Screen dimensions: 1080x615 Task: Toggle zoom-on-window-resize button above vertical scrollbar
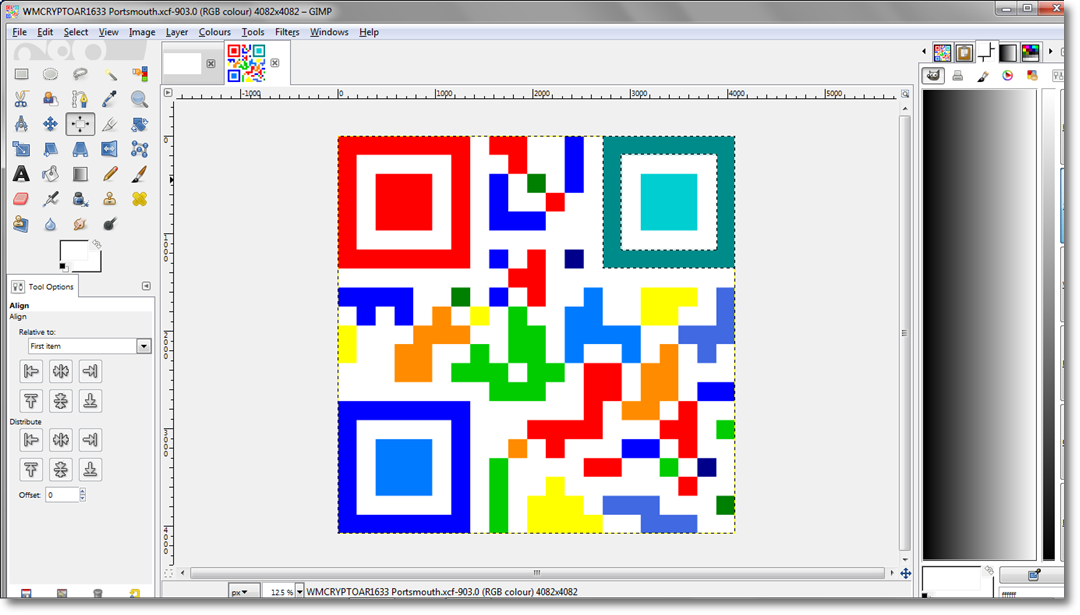point(905,94)
